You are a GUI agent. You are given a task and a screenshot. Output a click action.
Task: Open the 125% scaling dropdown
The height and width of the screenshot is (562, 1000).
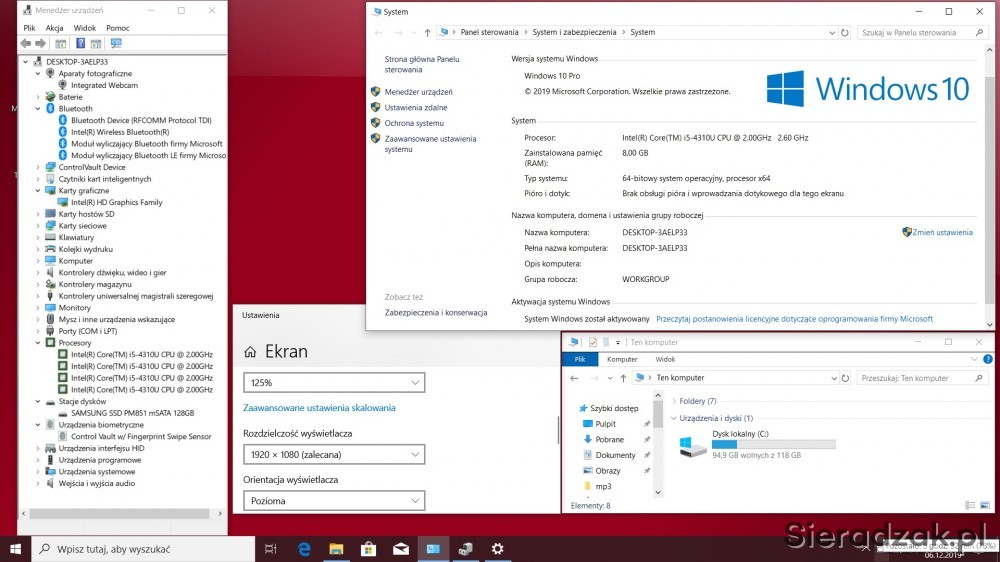(334, 383)
